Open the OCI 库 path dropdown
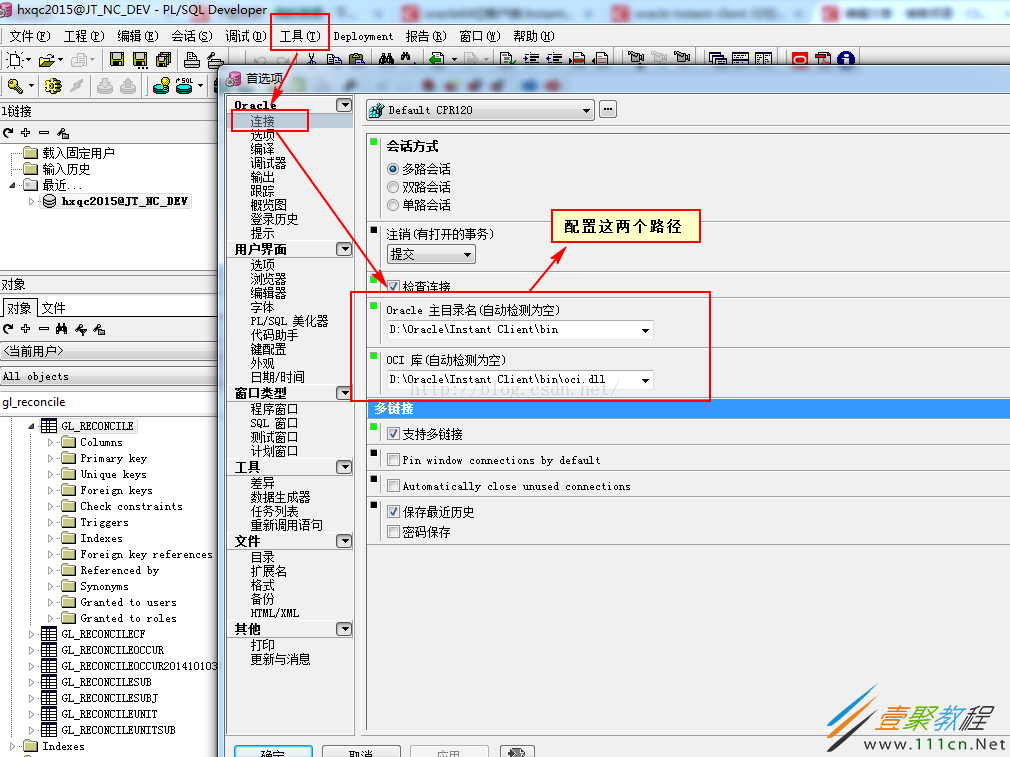The image size is (1010, 757). pyautogui.click(x=645, y=380)
